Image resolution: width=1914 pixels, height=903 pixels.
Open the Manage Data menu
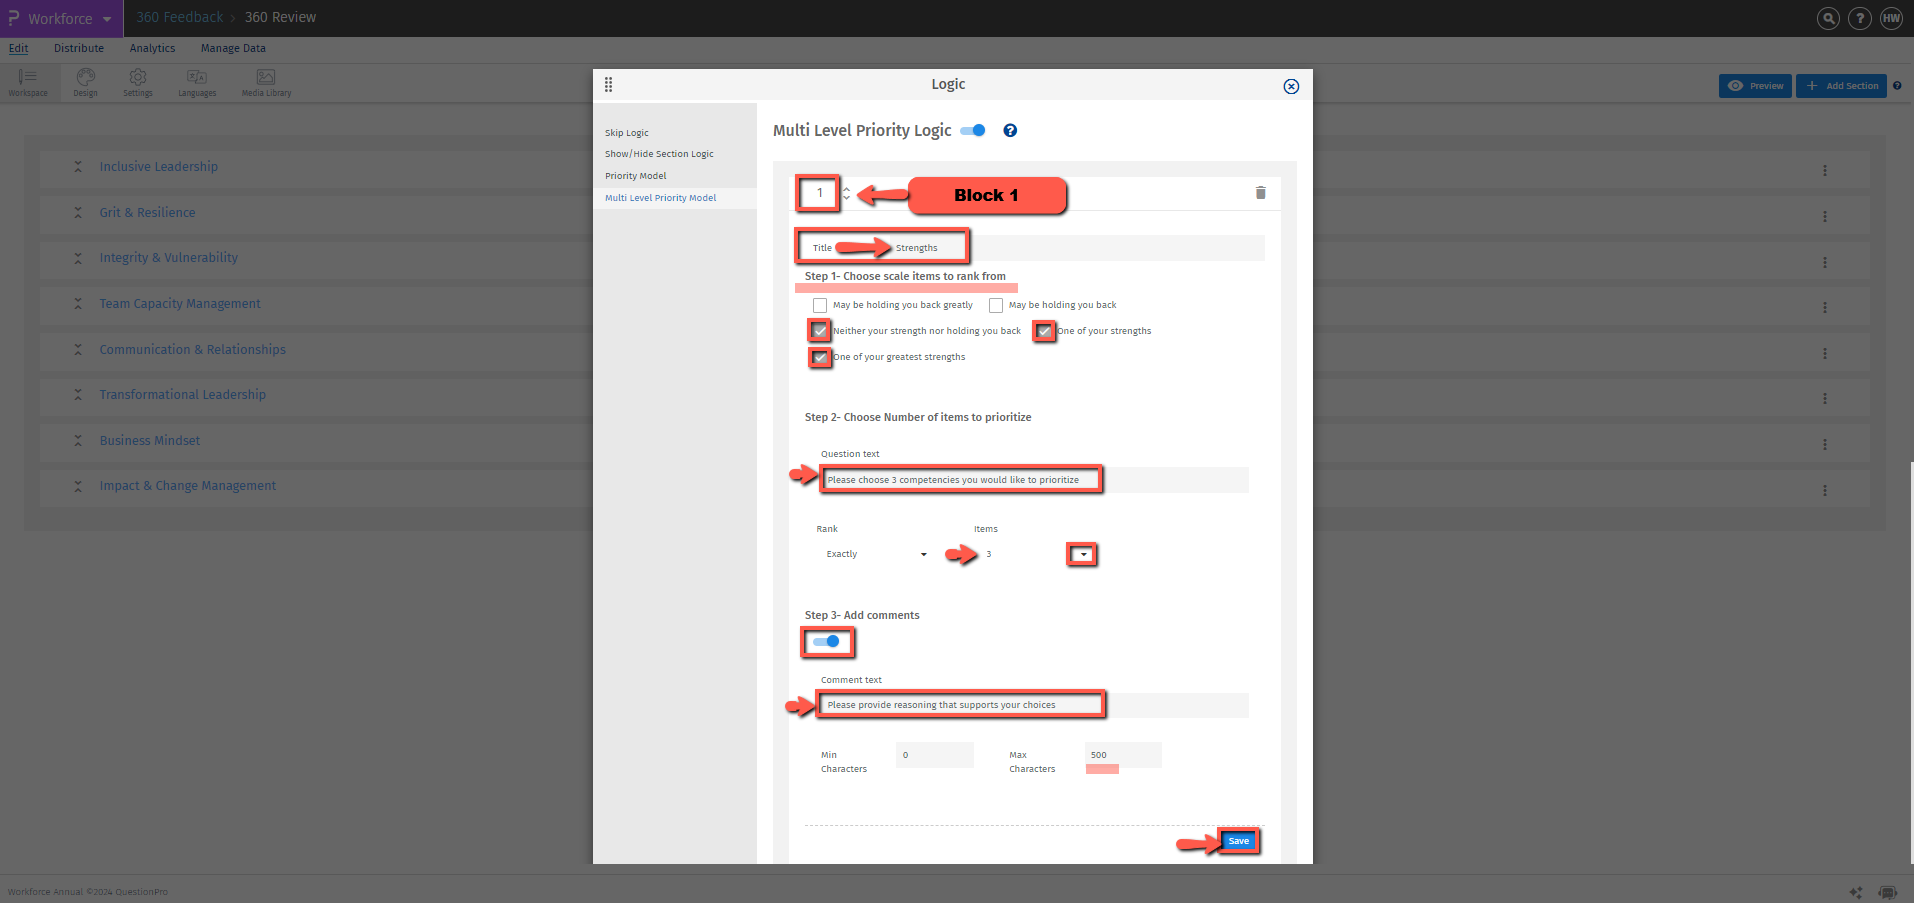pos(232,48)
